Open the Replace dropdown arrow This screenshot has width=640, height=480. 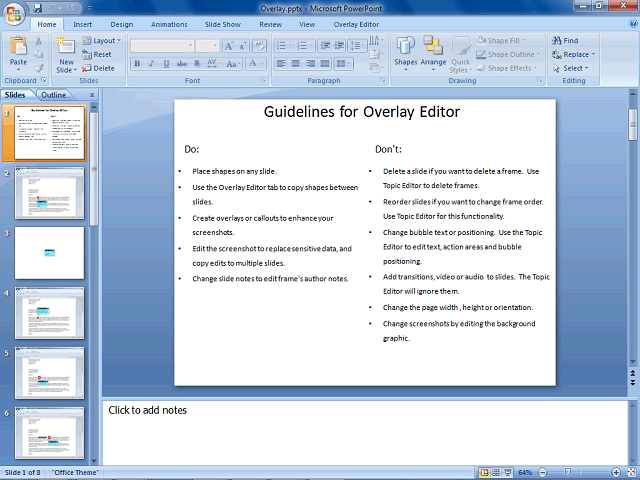click(x=593, y=54)
